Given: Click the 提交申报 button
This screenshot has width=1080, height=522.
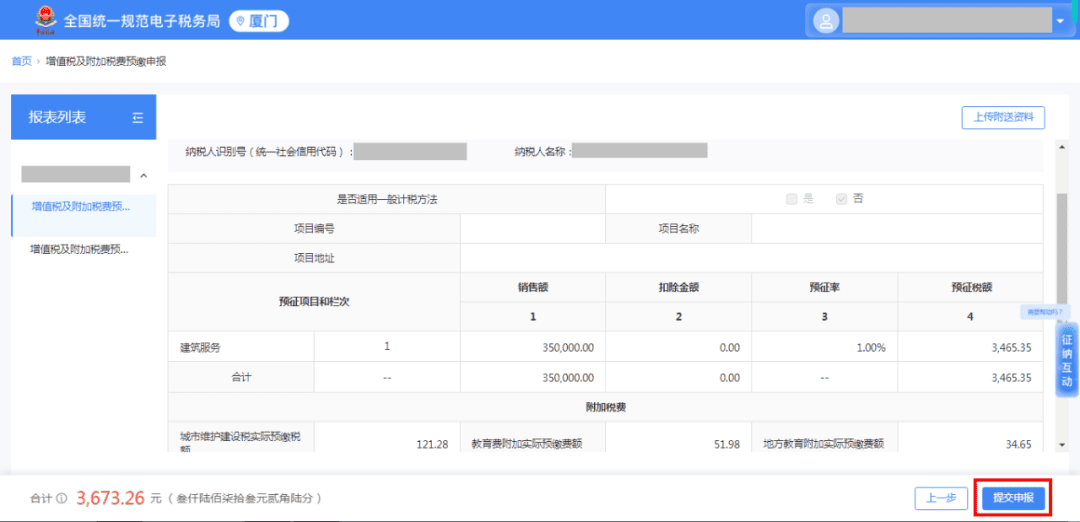Looking at the screenshot, I should [1012, 498].
